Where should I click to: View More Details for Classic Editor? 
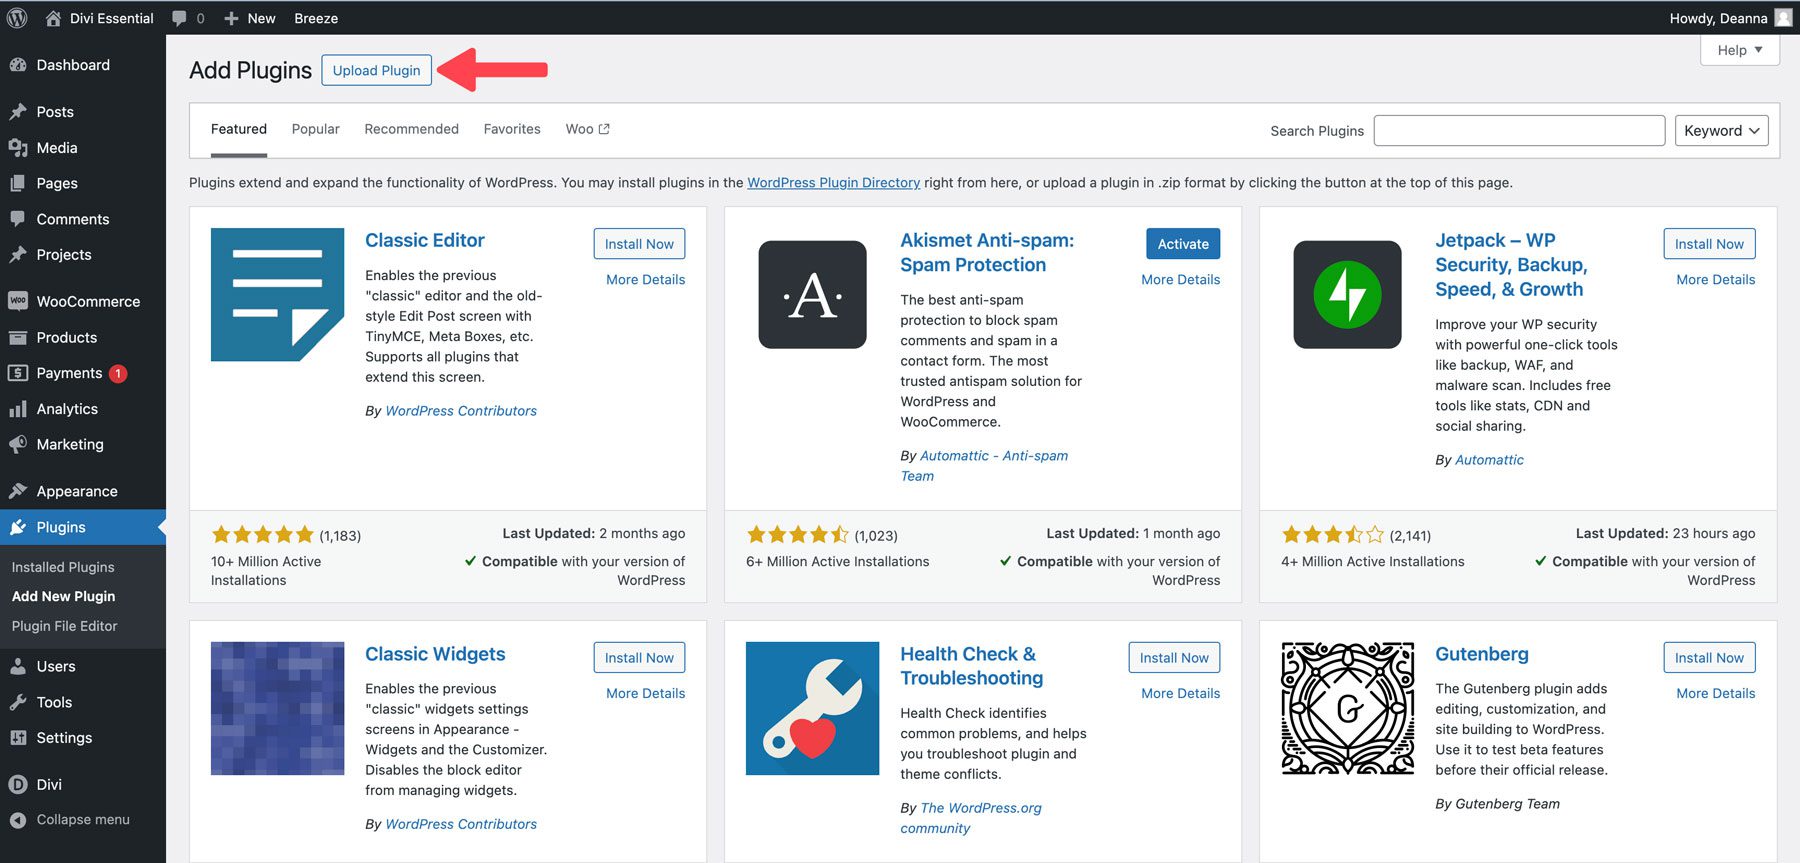tap(646, 280)
